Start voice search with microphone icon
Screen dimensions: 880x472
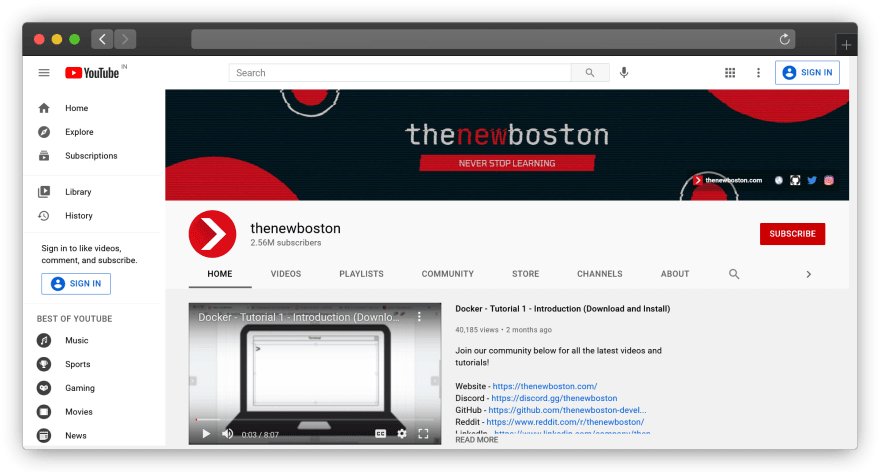click(624, 73)
